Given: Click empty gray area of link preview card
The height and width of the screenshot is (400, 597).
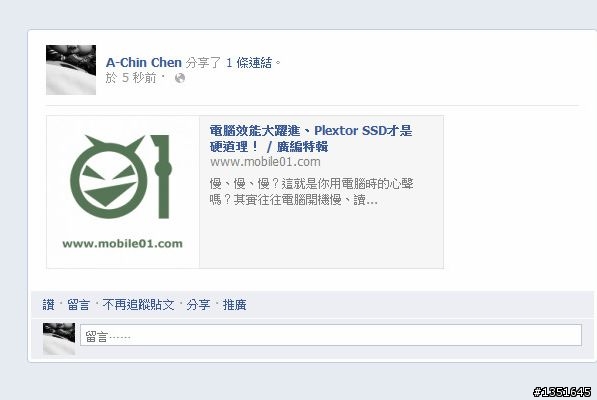Looking at the screenshot, I should click(x=321, y=238).
